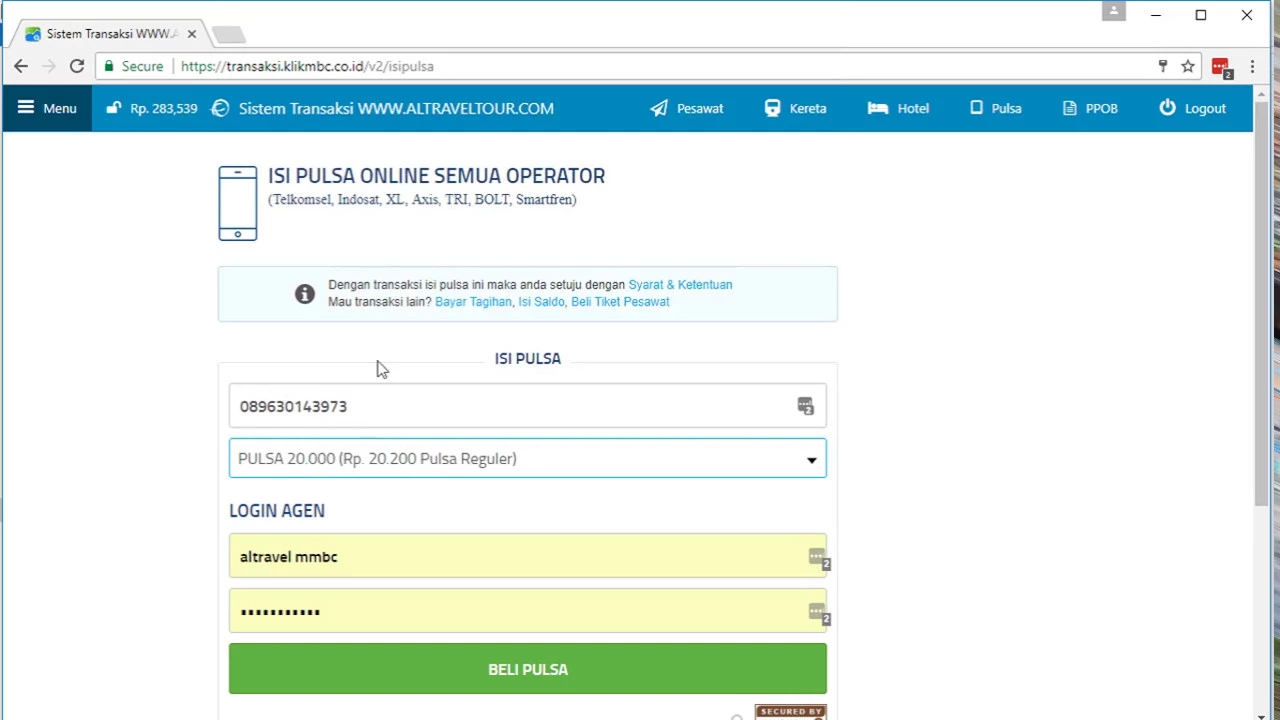This screenshot has width=1280, height=720.
Task: Click the green Secure lock icon
Action: (109, 66)
